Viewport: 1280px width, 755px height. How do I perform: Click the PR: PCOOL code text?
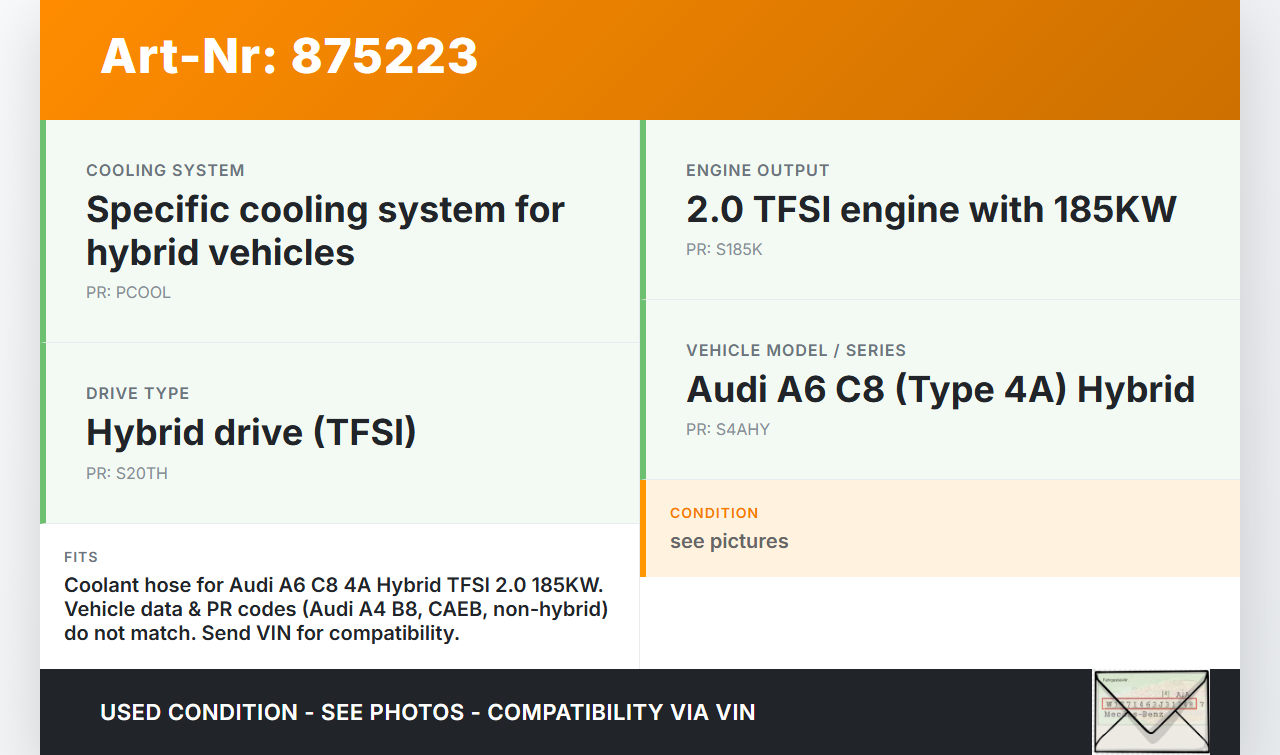tap(128, 293)
